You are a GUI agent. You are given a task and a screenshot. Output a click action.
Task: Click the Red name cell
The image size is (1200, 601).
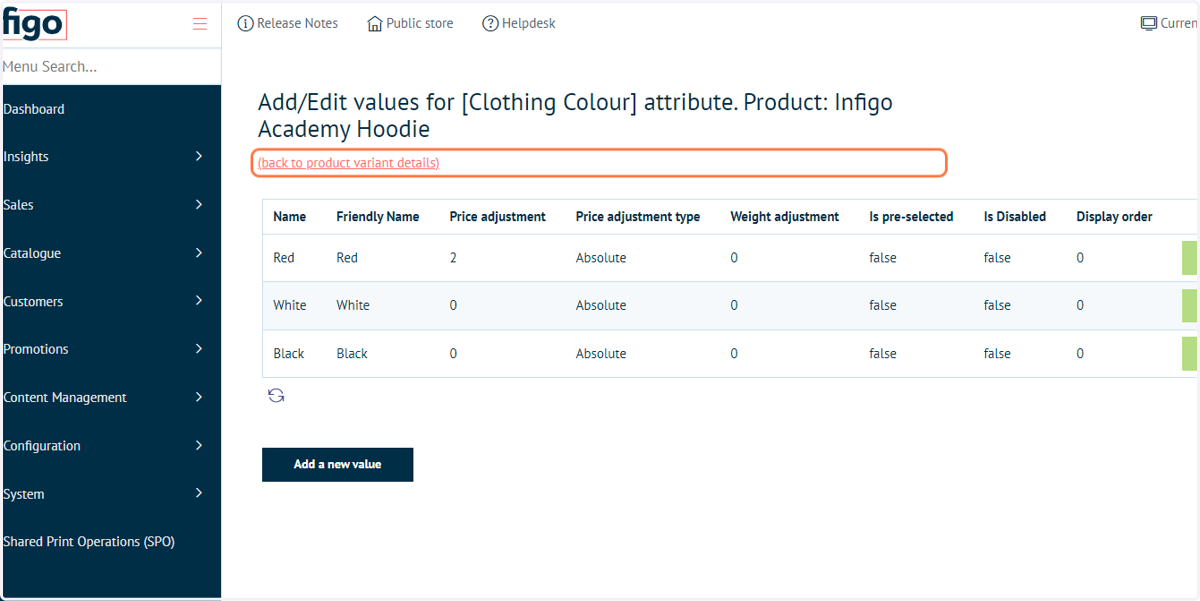pos(284,257)
